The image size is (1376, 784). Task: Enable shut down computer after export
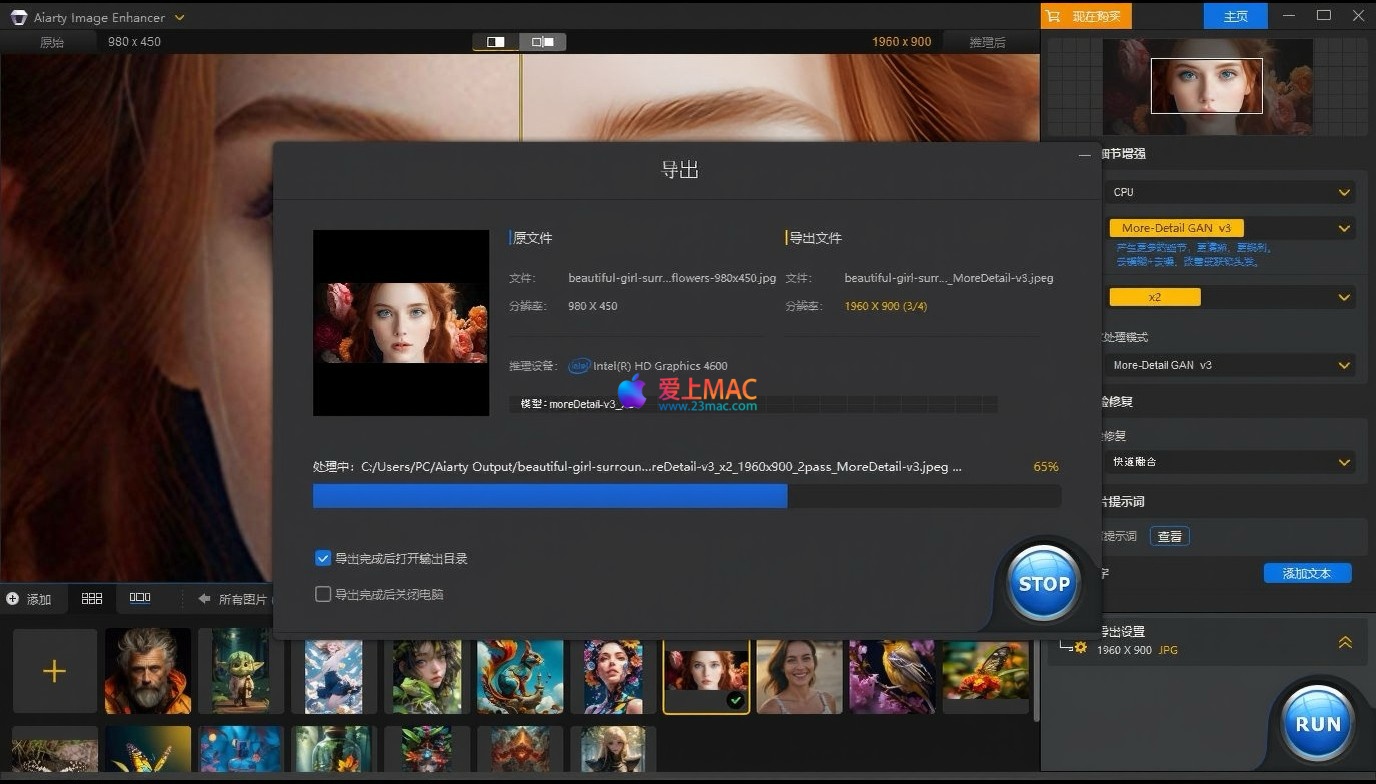[x=323, y=594]
